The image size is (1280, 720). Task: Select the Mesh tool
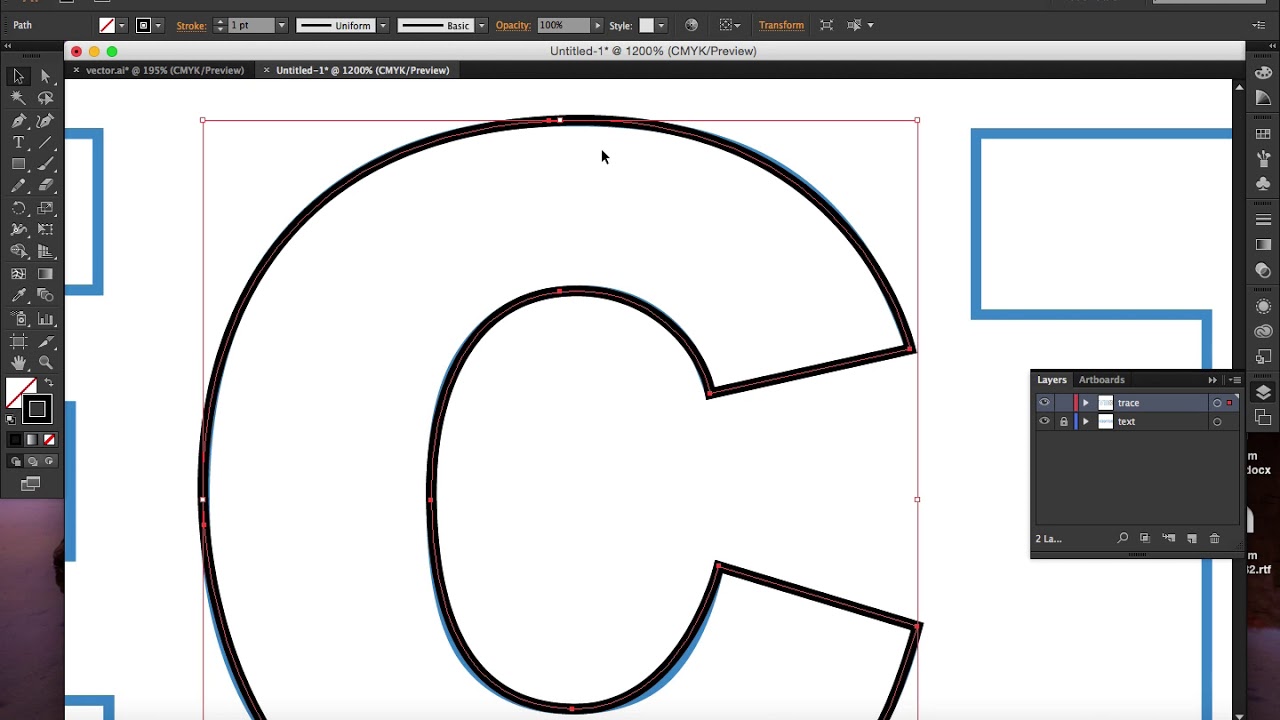pyautogui.click(x=18, y=274)
